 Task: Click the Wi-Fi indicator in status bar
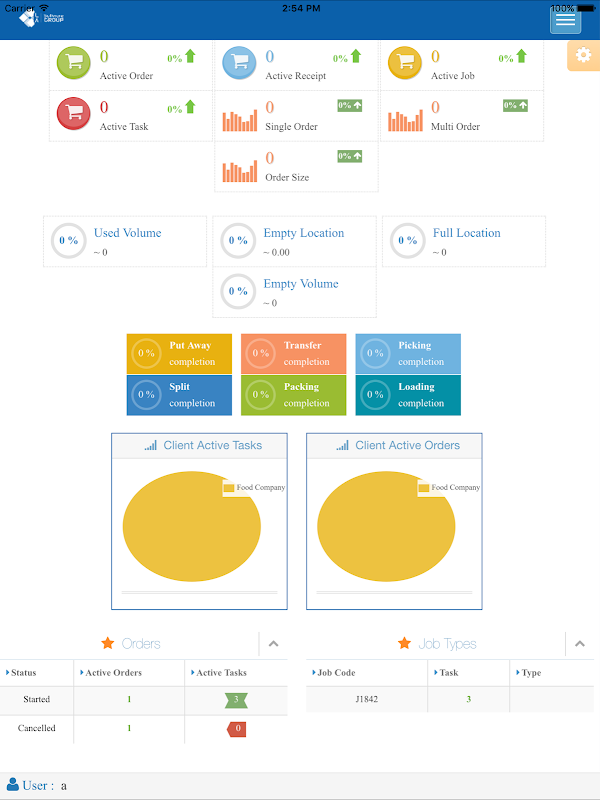(x=44, y=8)
